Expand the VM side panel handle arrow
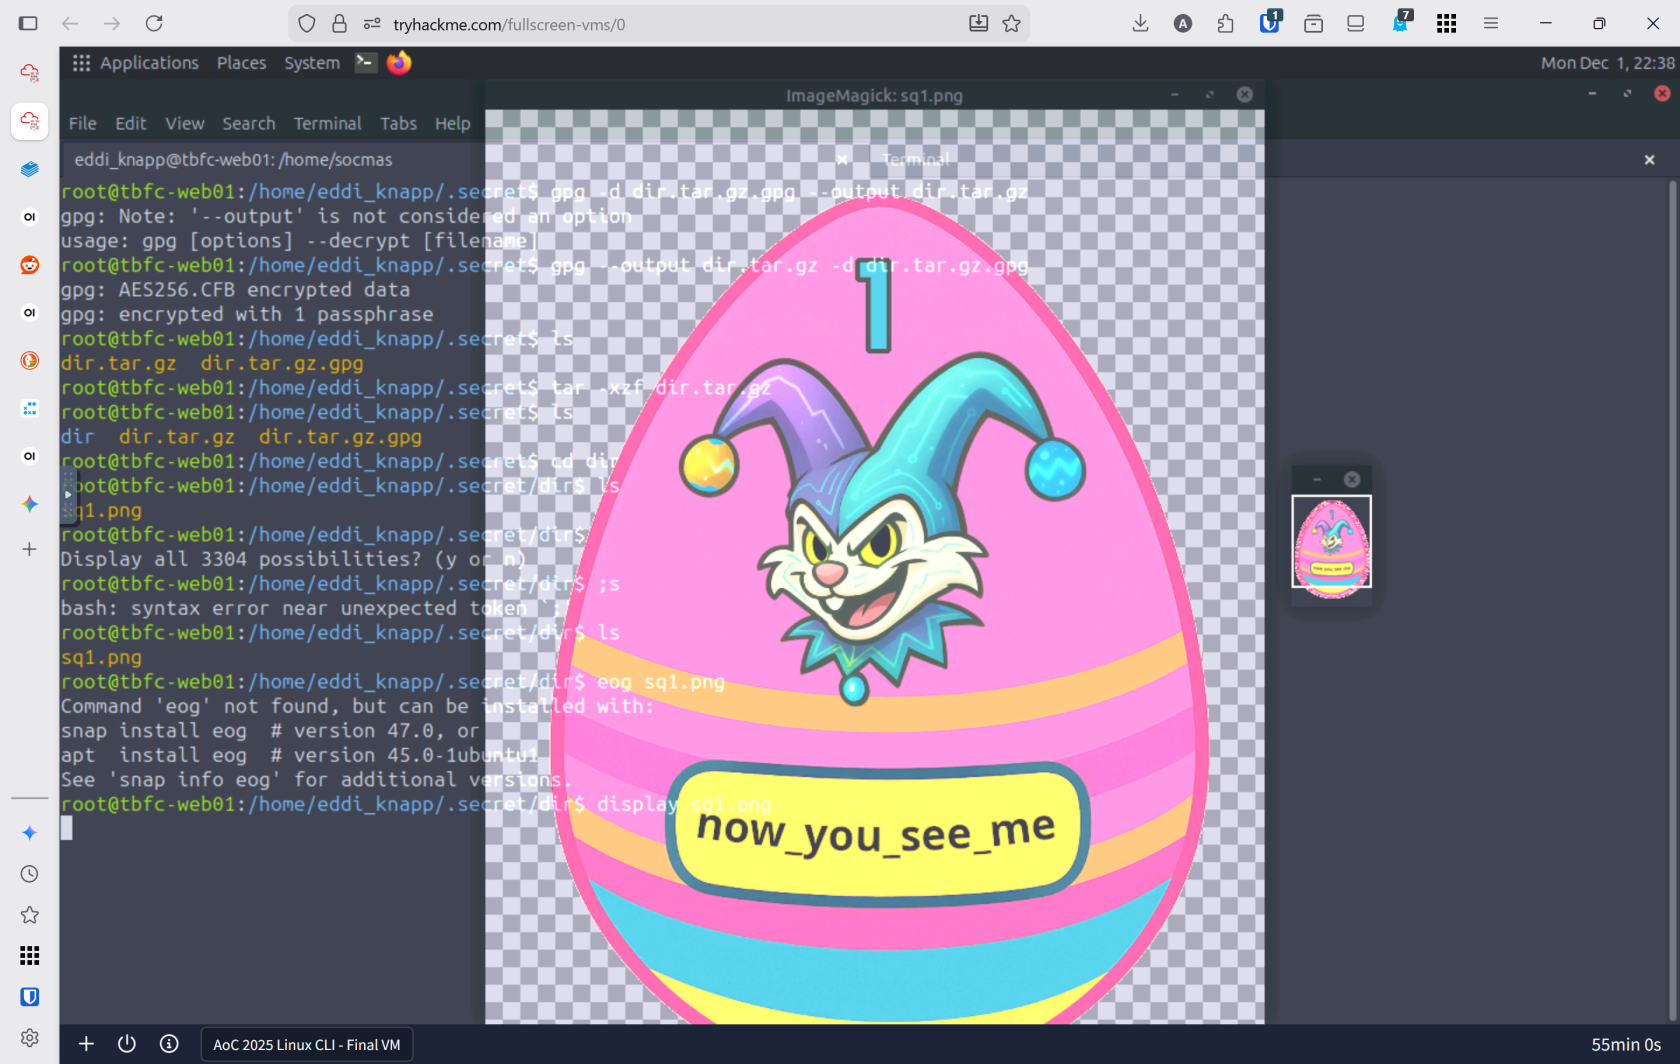Image resolution: width=1680 pixels, height=1064 pixels. tap(68, 494)
